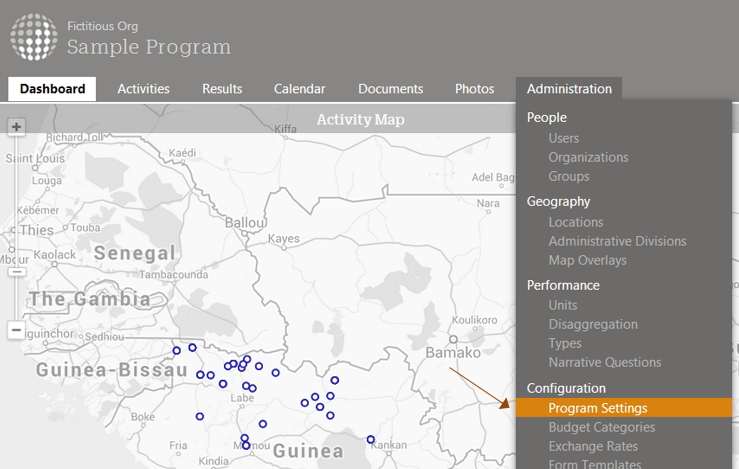Click activity marker just above Boke
The width and height of the screenshot is (739, 469).
(x=200, y=416)
